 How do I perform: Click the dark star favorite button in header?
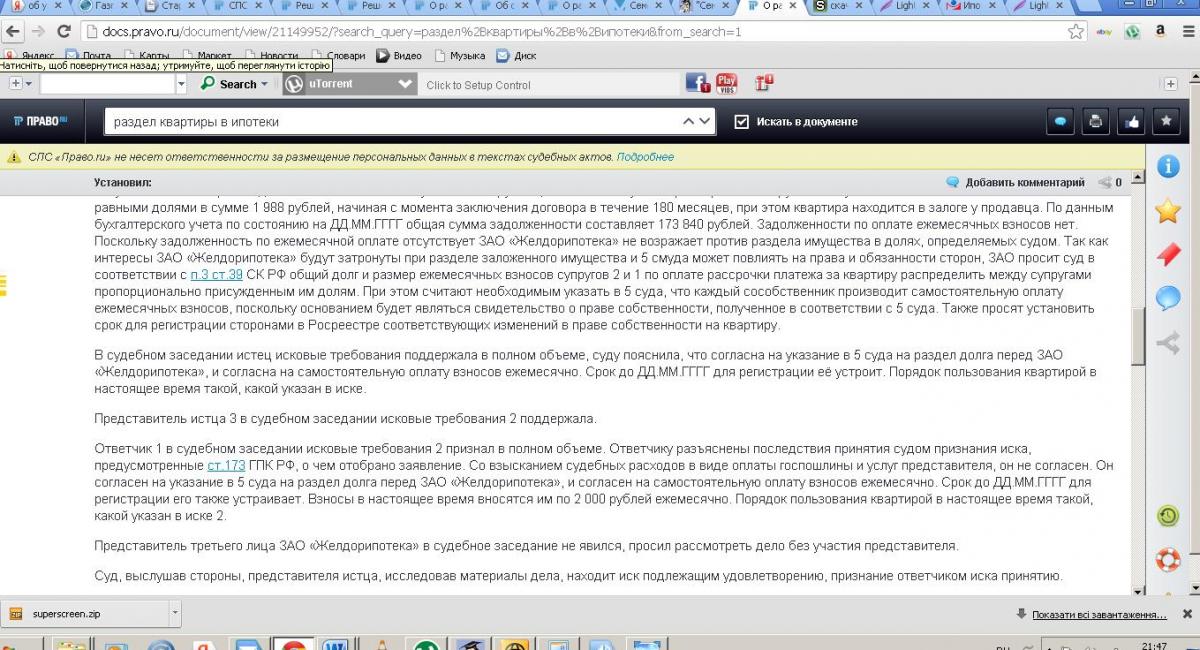tap(1164, 122)
